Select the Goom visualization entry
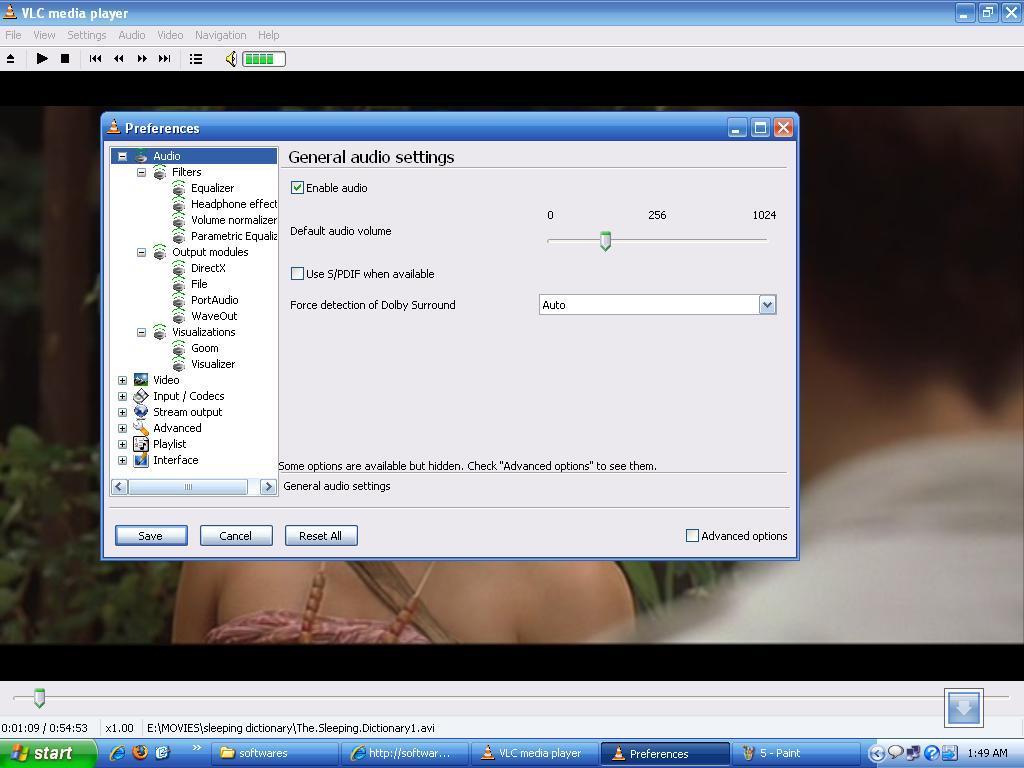This screenshot has height=768, width=1024. coord(204,348)
